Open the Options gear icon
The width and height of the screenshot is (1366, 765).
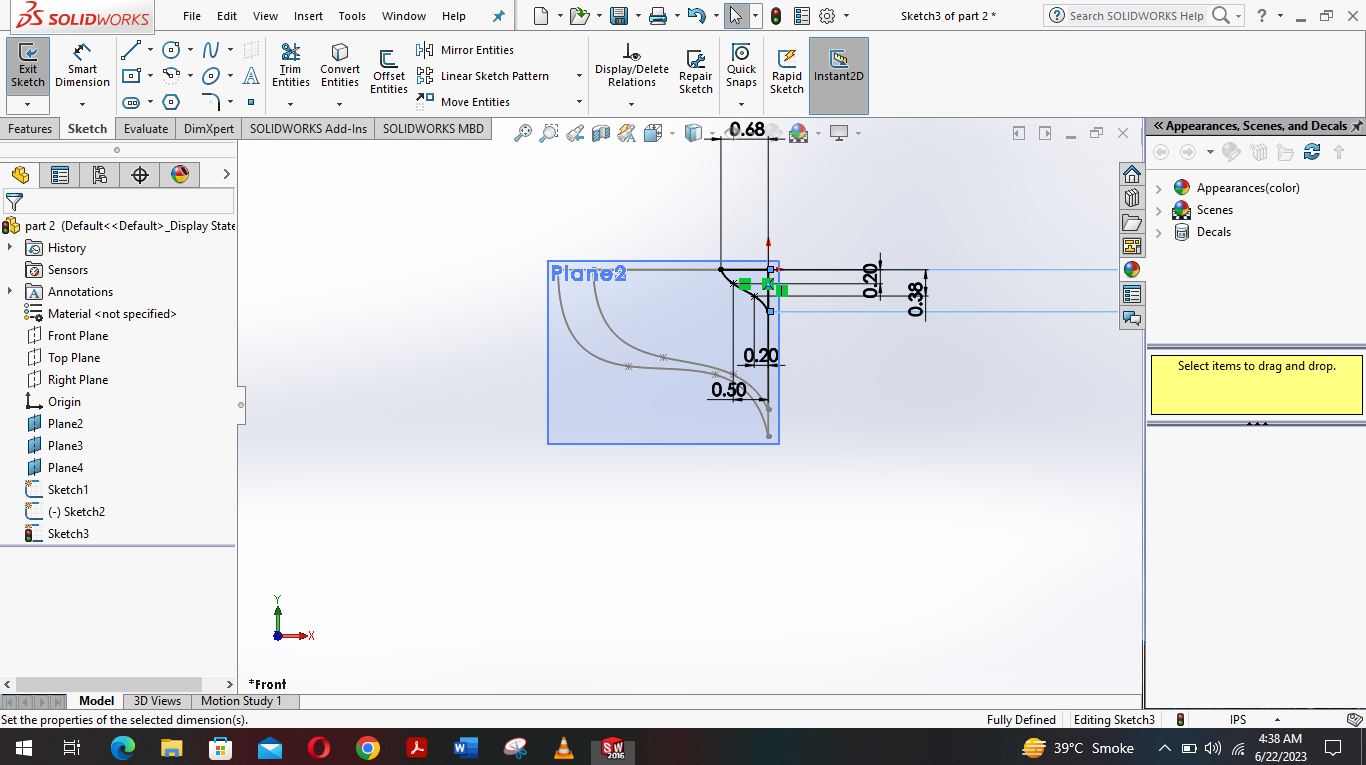[x=827, y=16]
